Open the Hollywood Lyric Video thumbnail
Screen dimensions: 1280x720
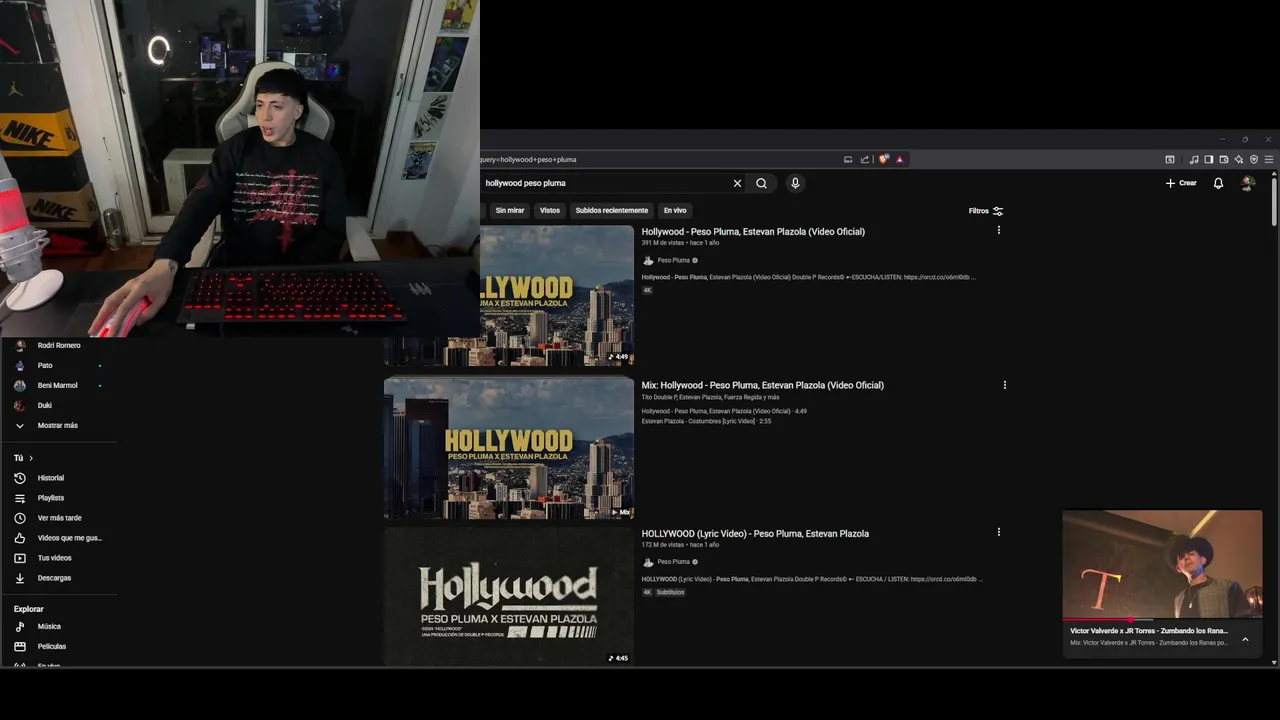coord(509,596)
